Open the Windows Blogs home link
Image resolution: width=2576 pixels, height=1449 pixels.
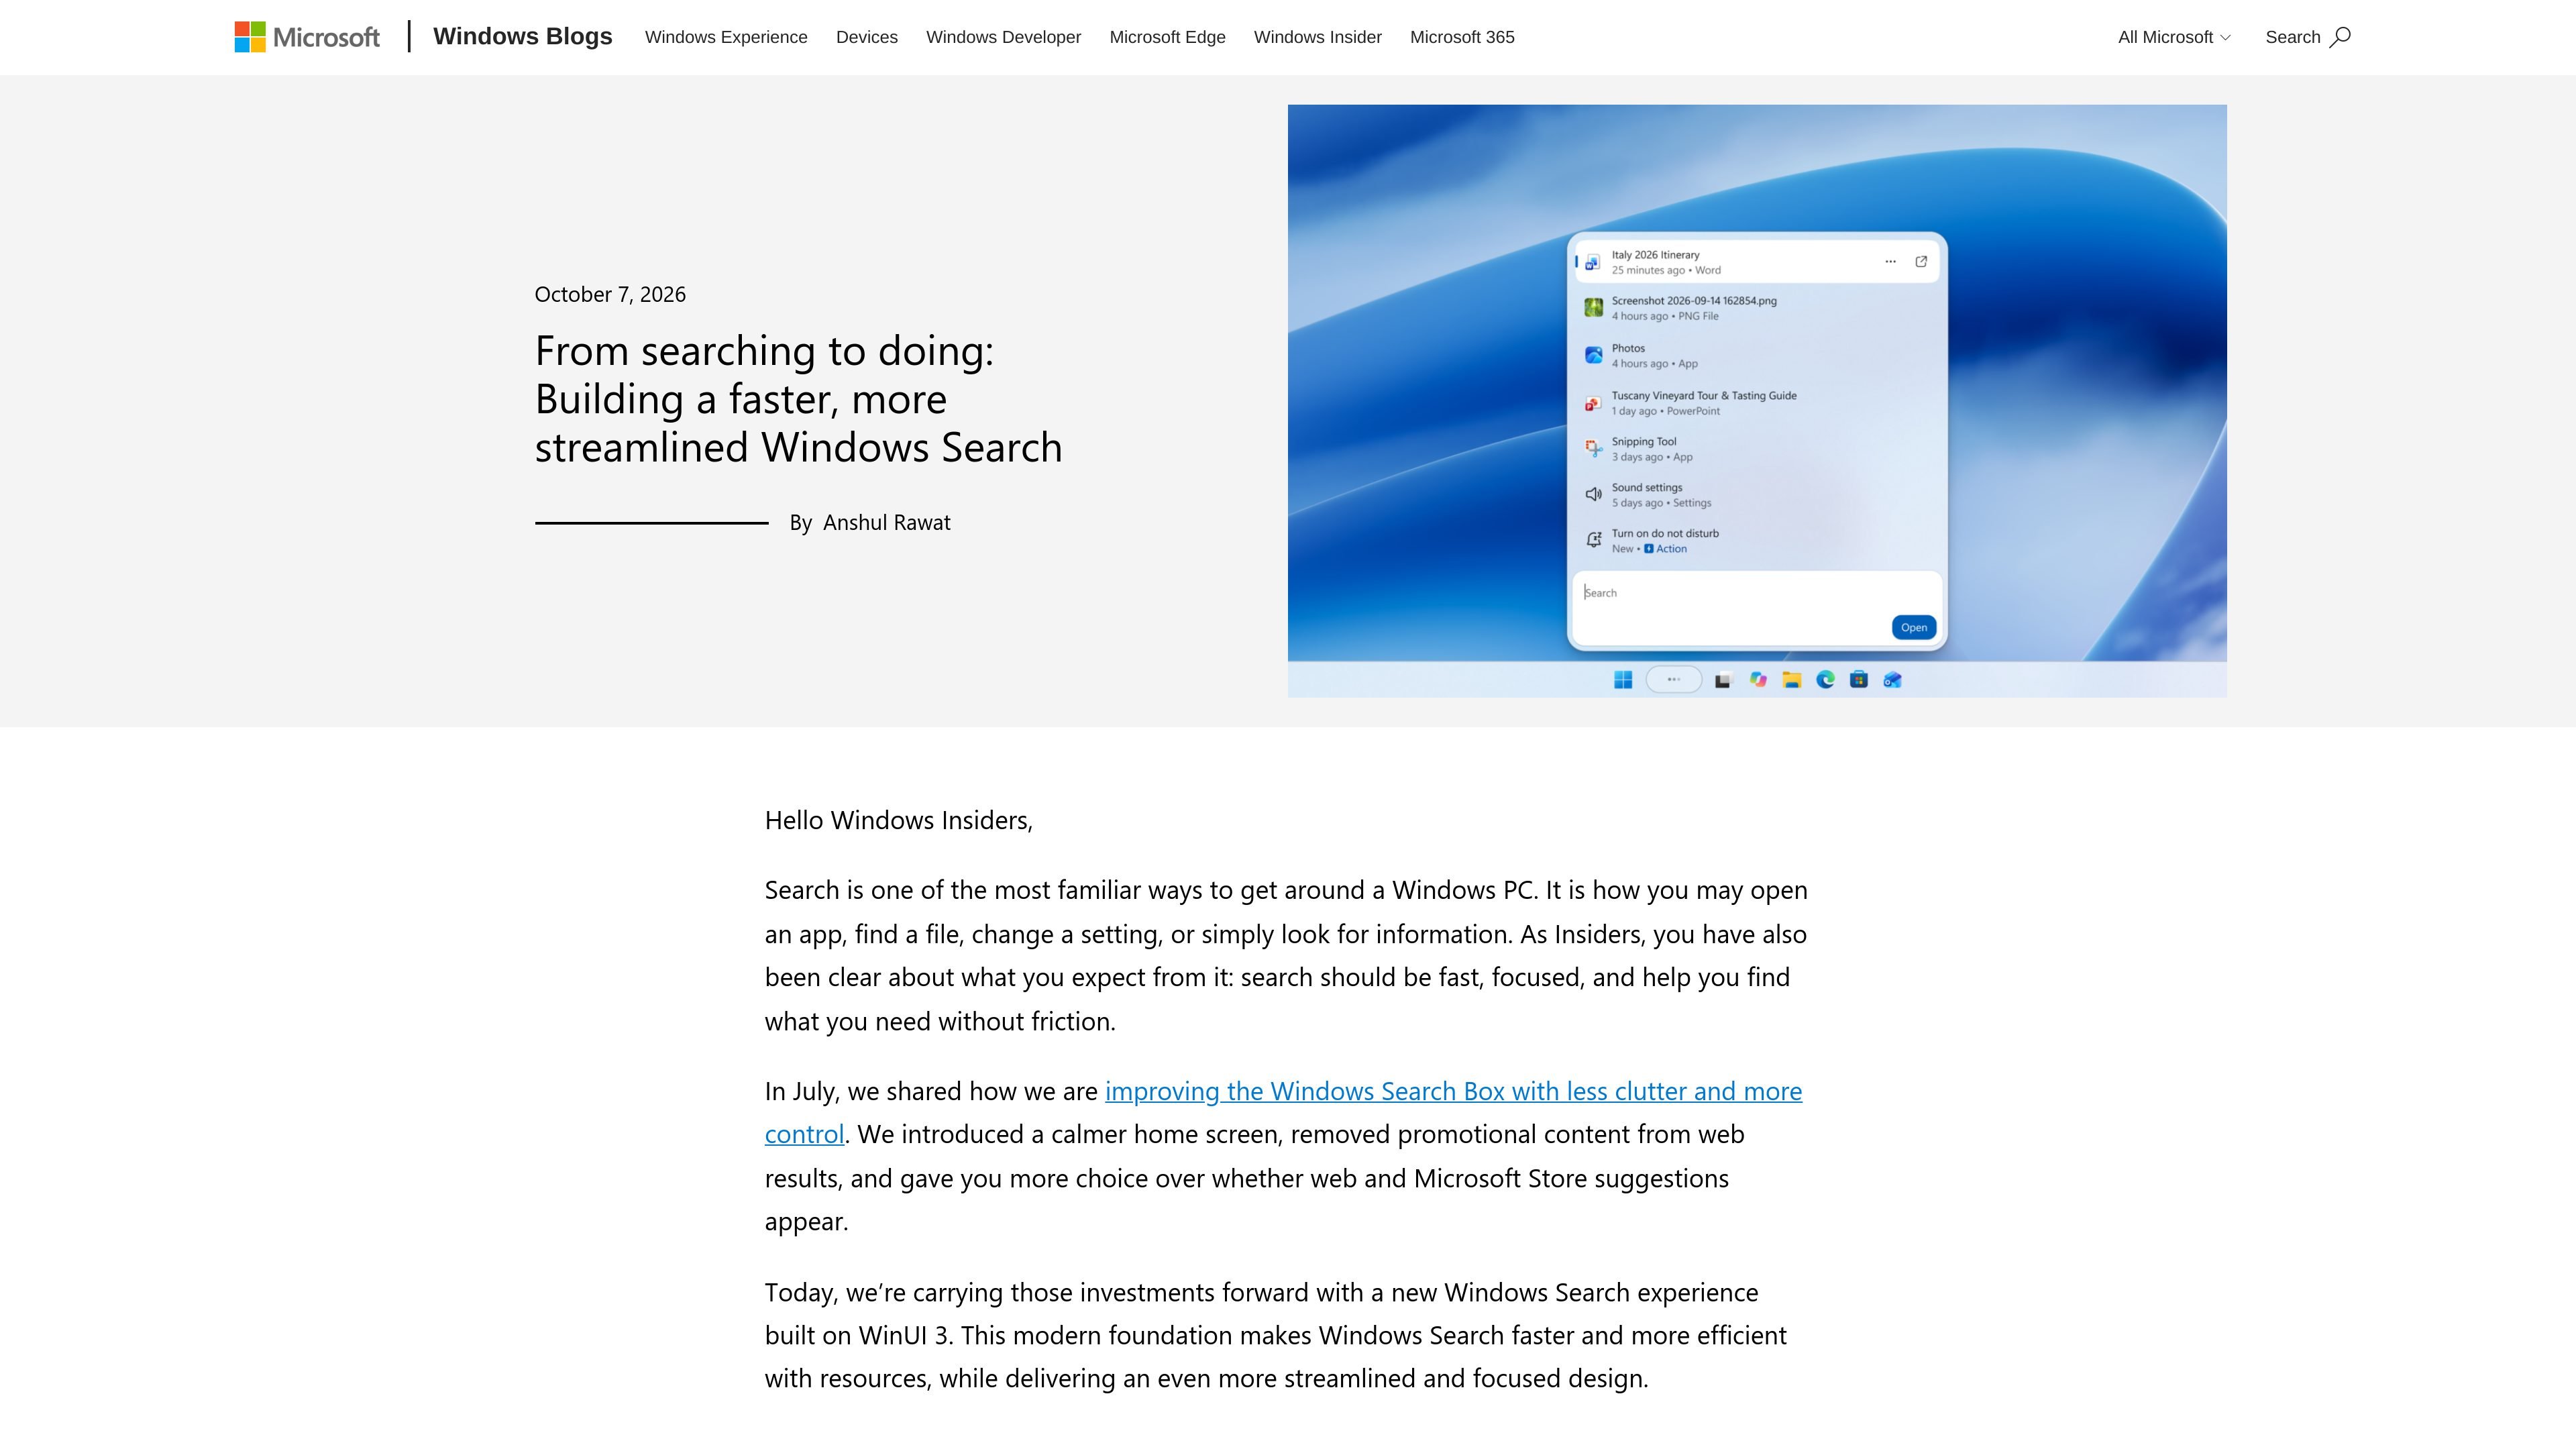[522, 36]
